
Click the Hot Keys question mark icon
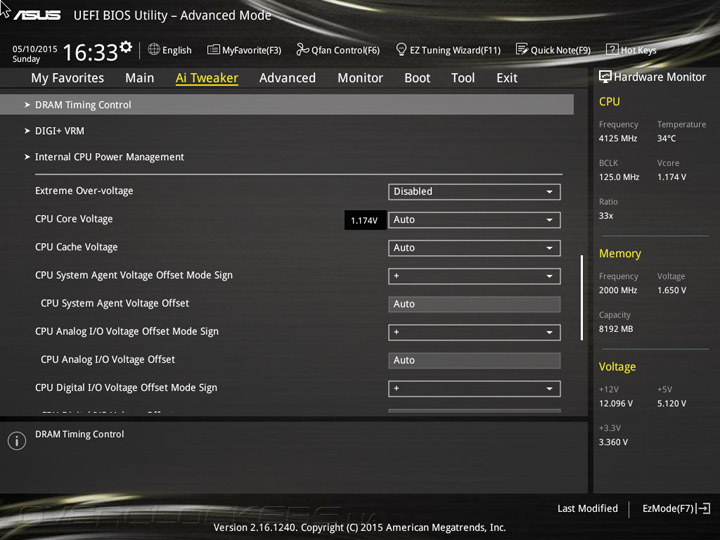click(612, 49)
